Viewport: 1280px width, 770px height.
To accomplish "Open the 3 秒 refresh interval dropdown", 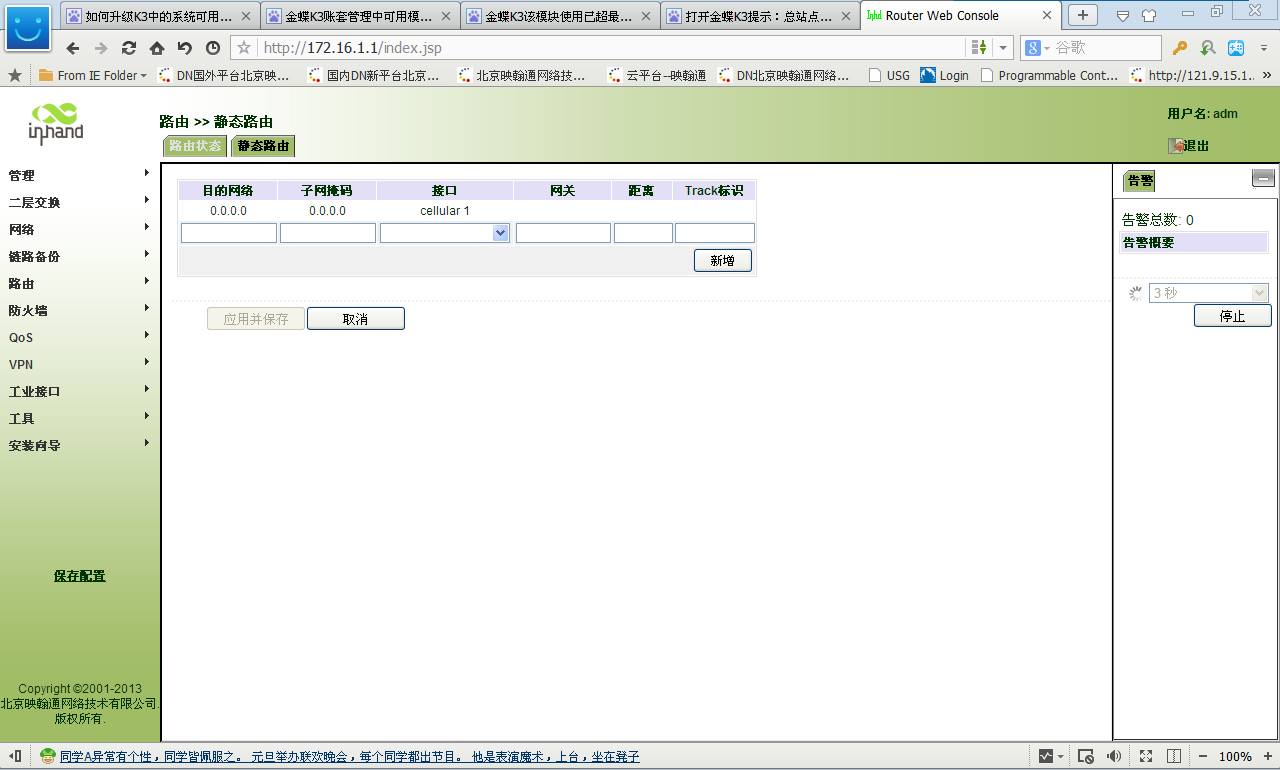I will (x=1208, y=293).
